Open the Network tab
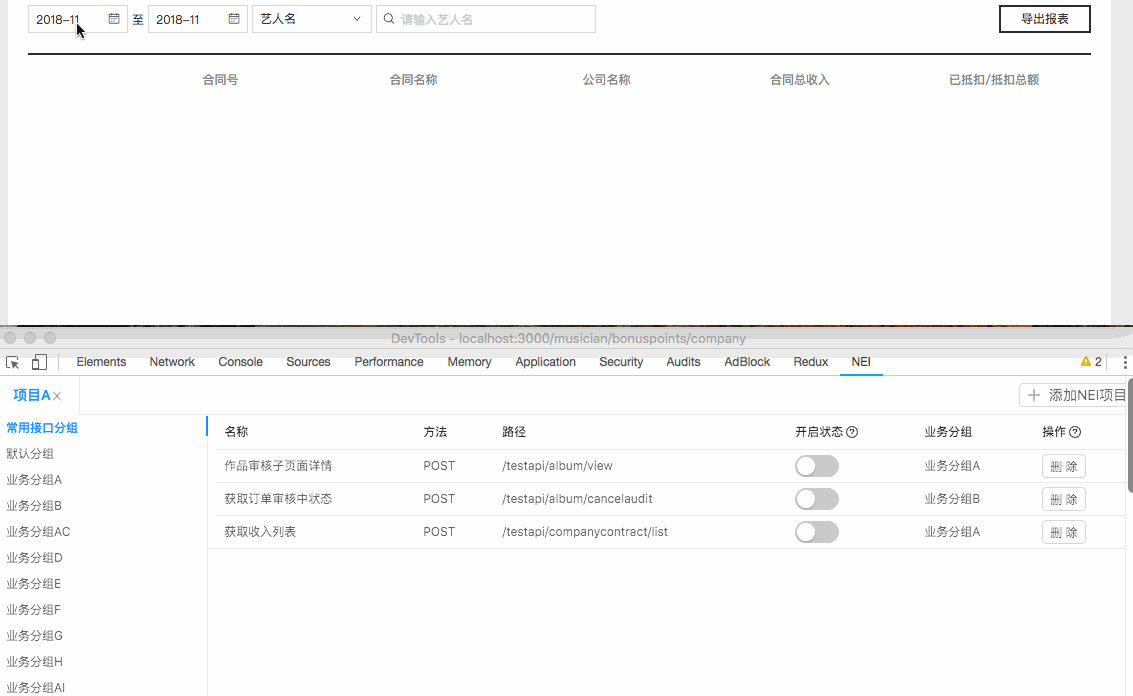Image resolution: width=1133 pixels, height=696 pixels. pos(172,362)
